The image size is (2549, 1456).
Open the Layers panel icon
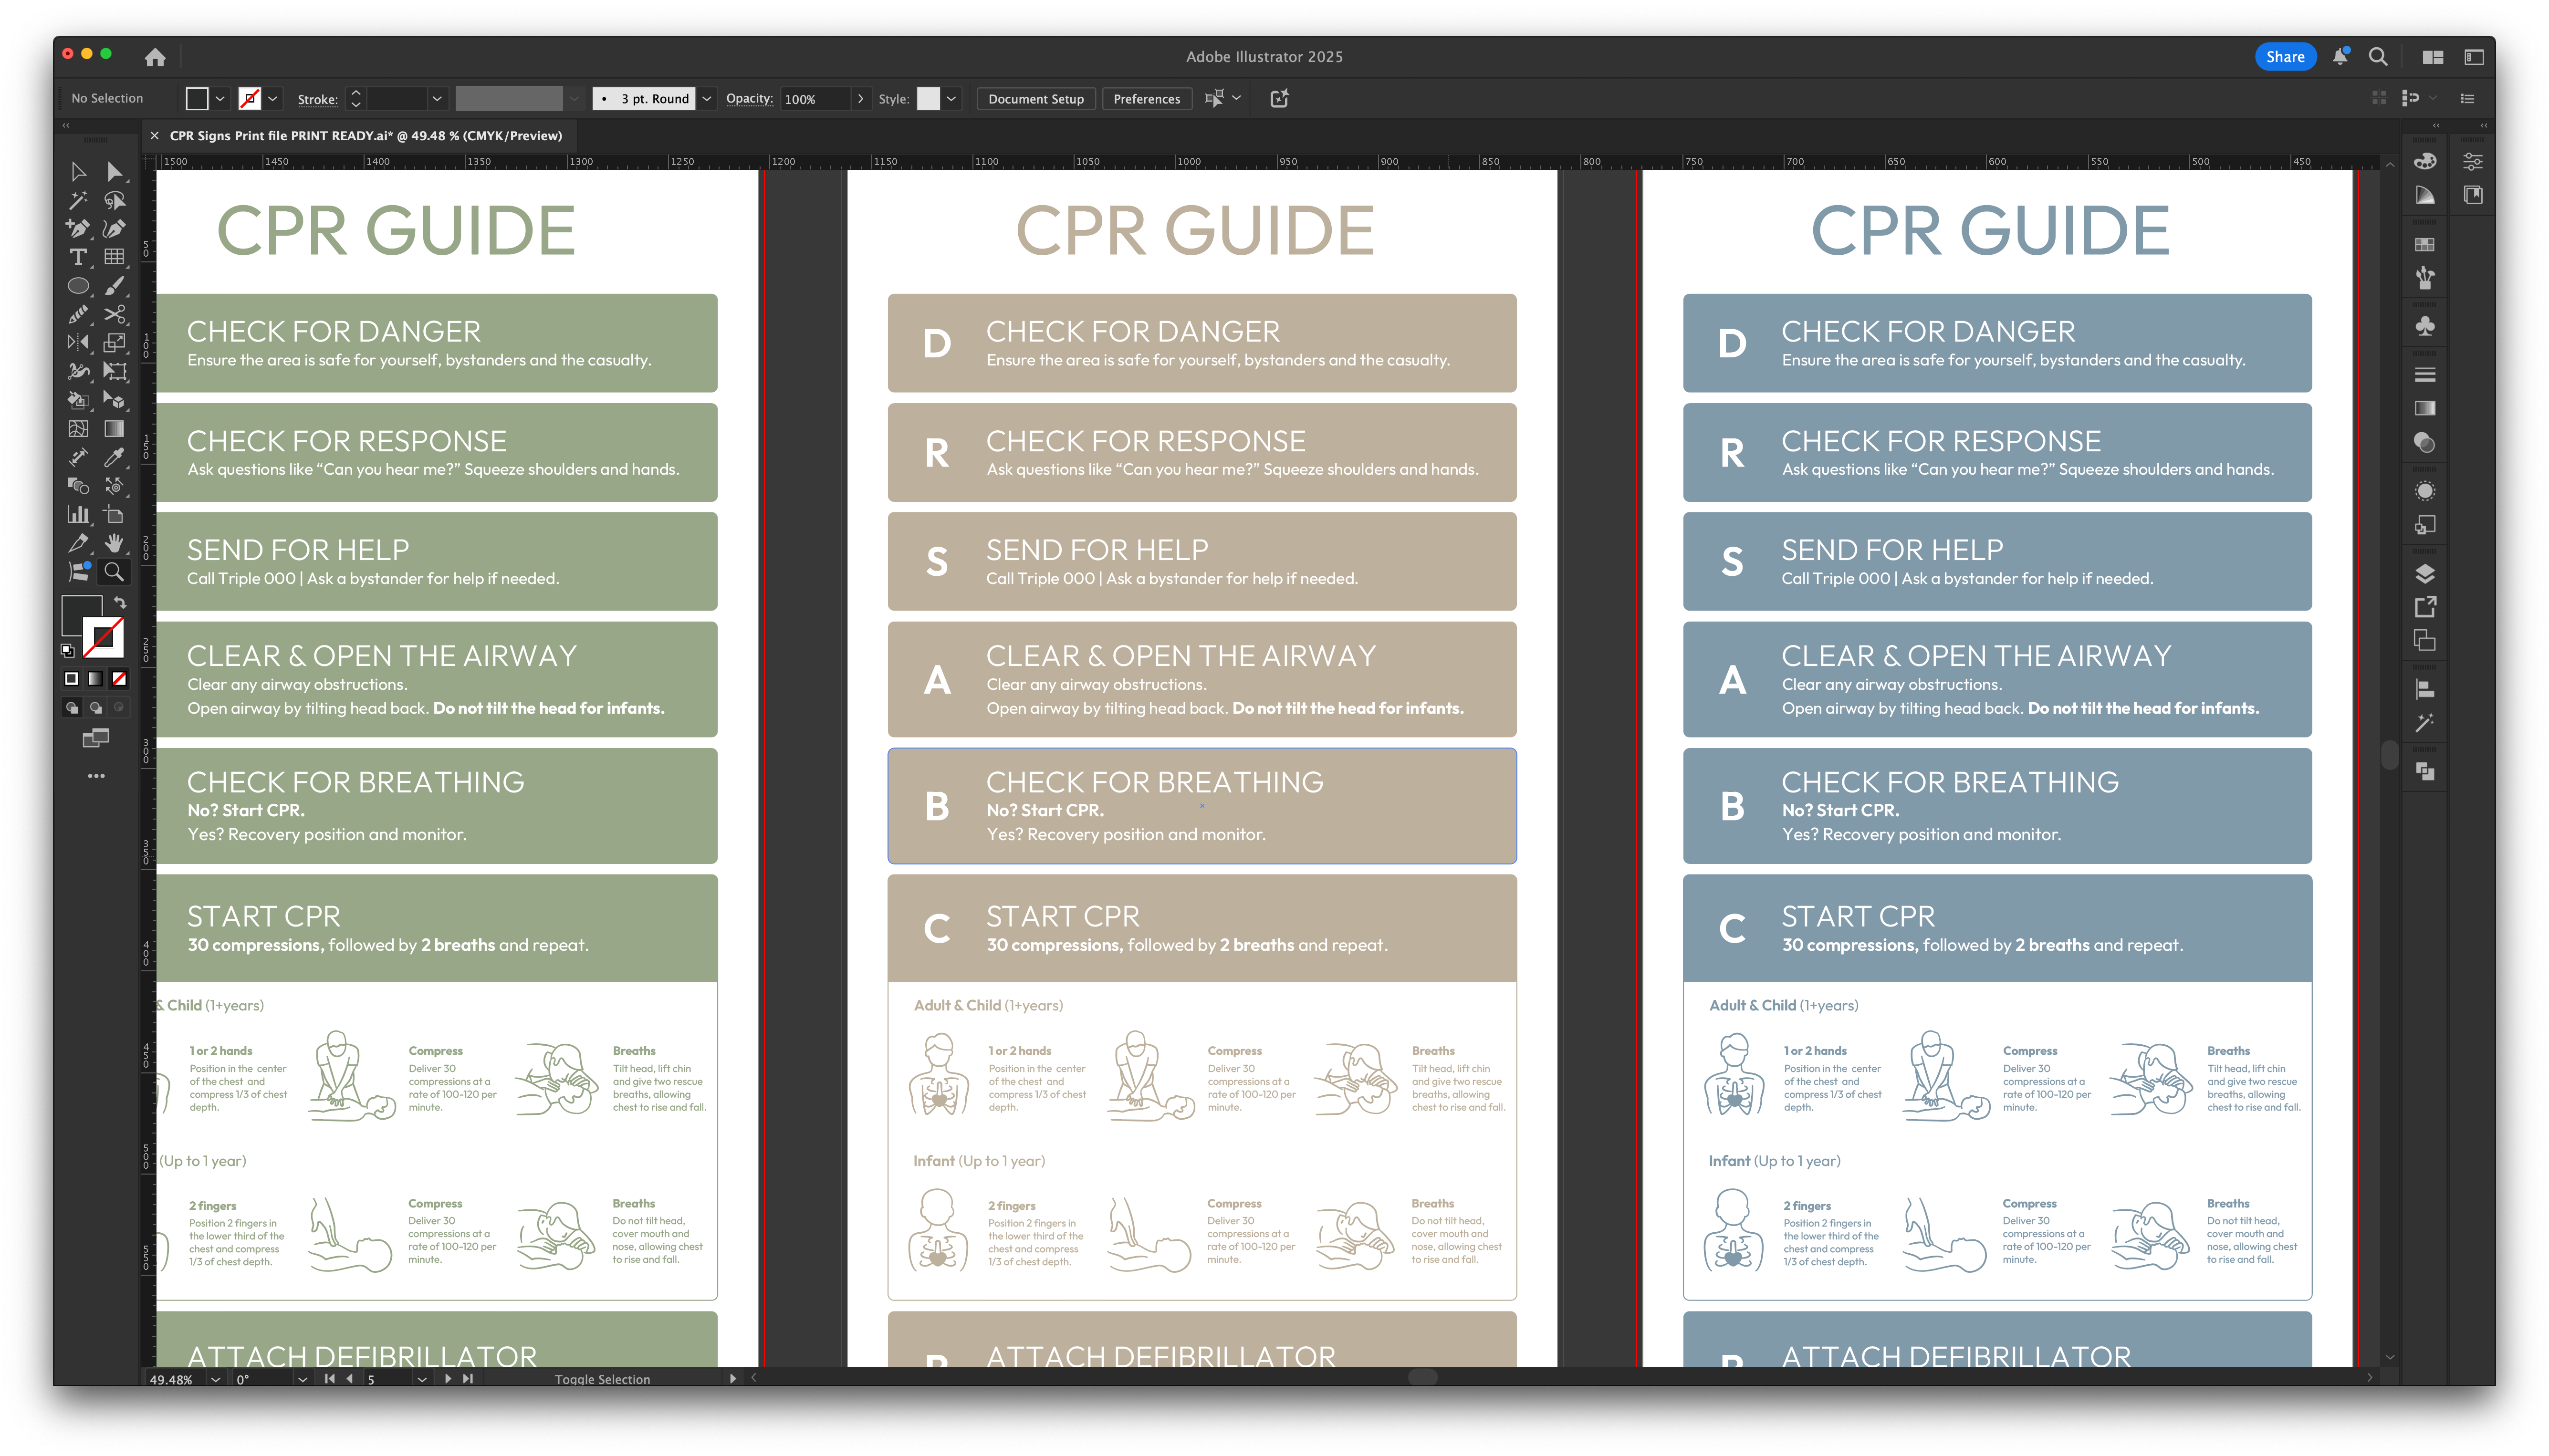[x=2424, y=573]
